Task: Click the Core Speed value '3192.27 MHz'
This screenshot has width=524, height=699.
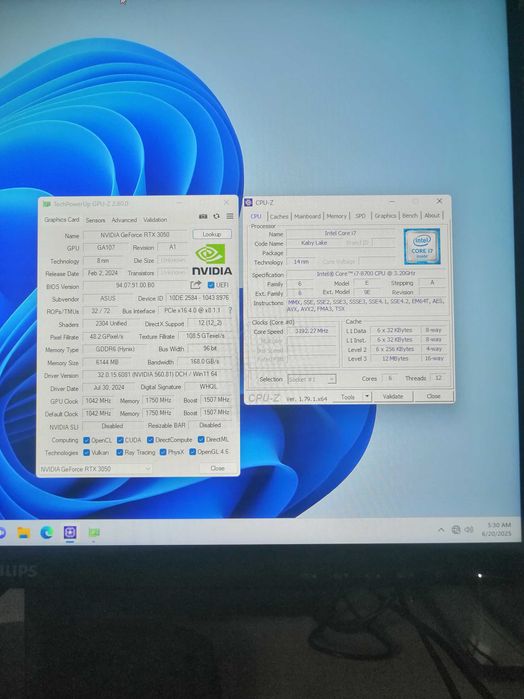Action: pos(311,331)
